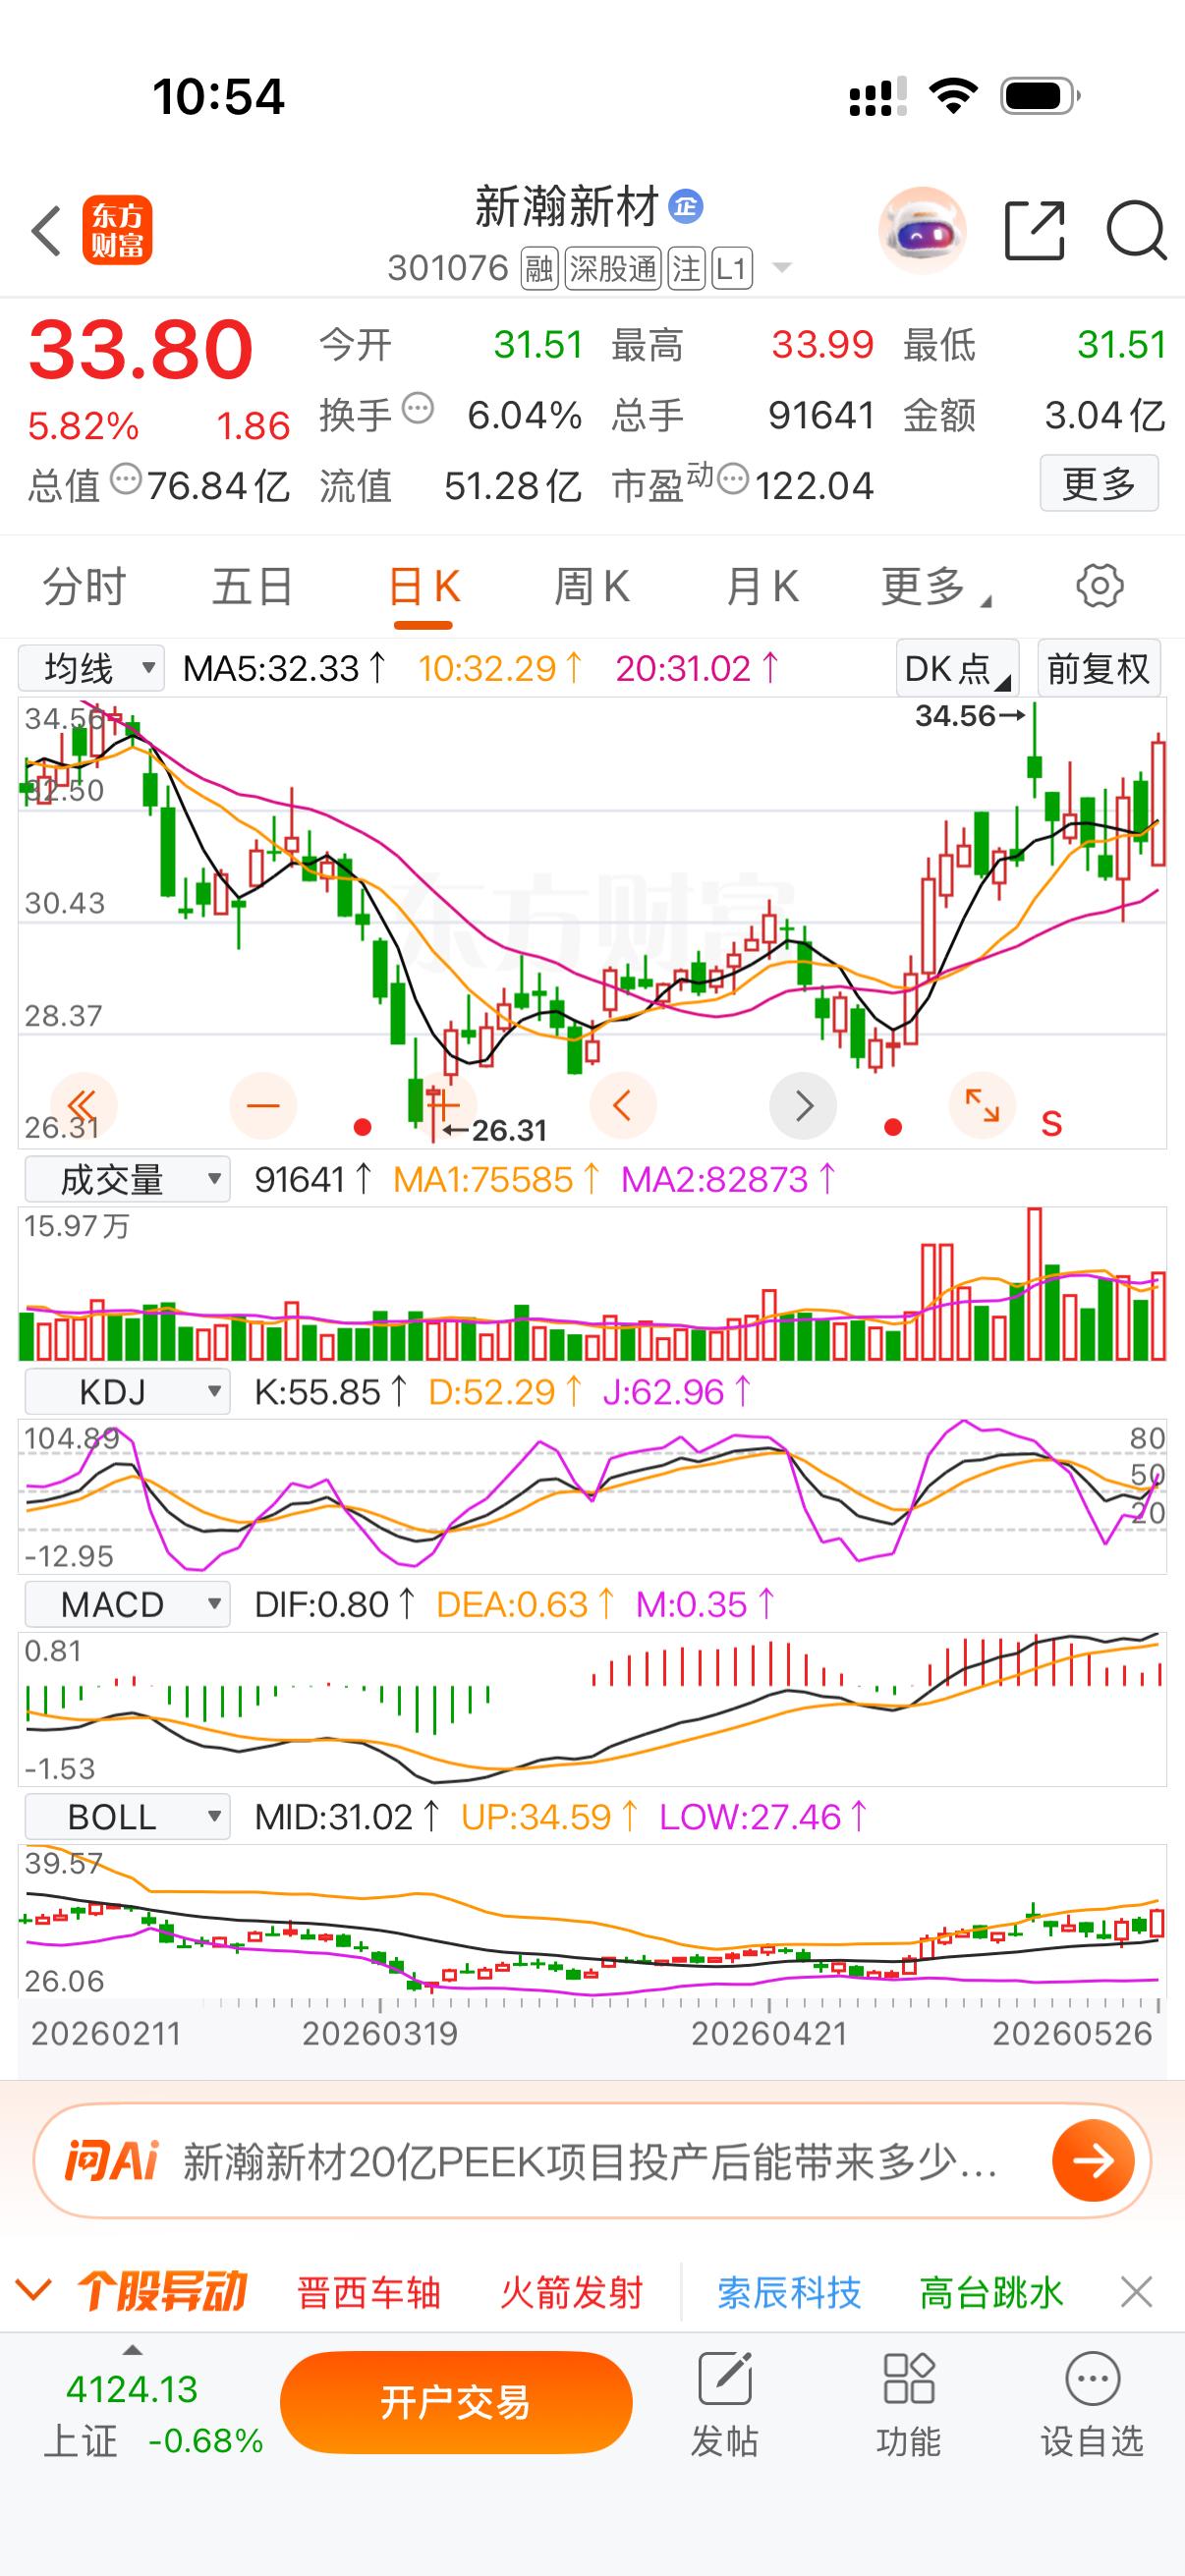Viewport: 1185px width, 2576px height.
Task: Open the 均线 indicator dropdown
Action: click(x=91, y=668)
